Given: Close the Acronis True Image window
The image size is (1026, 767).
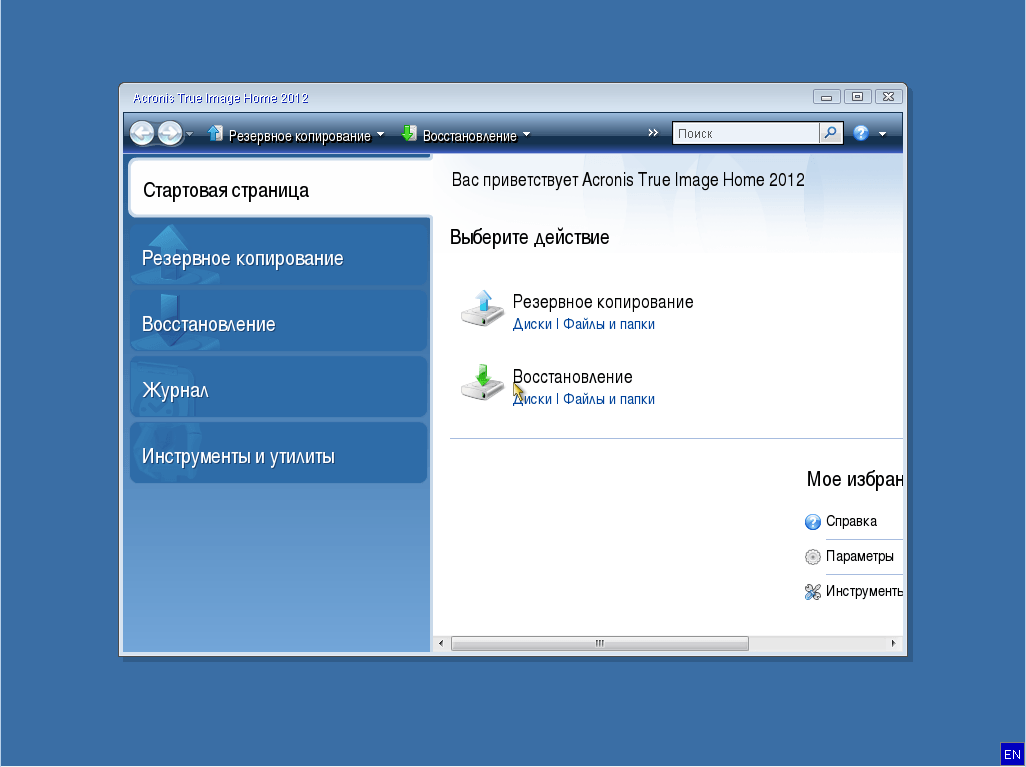Looking at the screenshot, I should click(889, 97).
